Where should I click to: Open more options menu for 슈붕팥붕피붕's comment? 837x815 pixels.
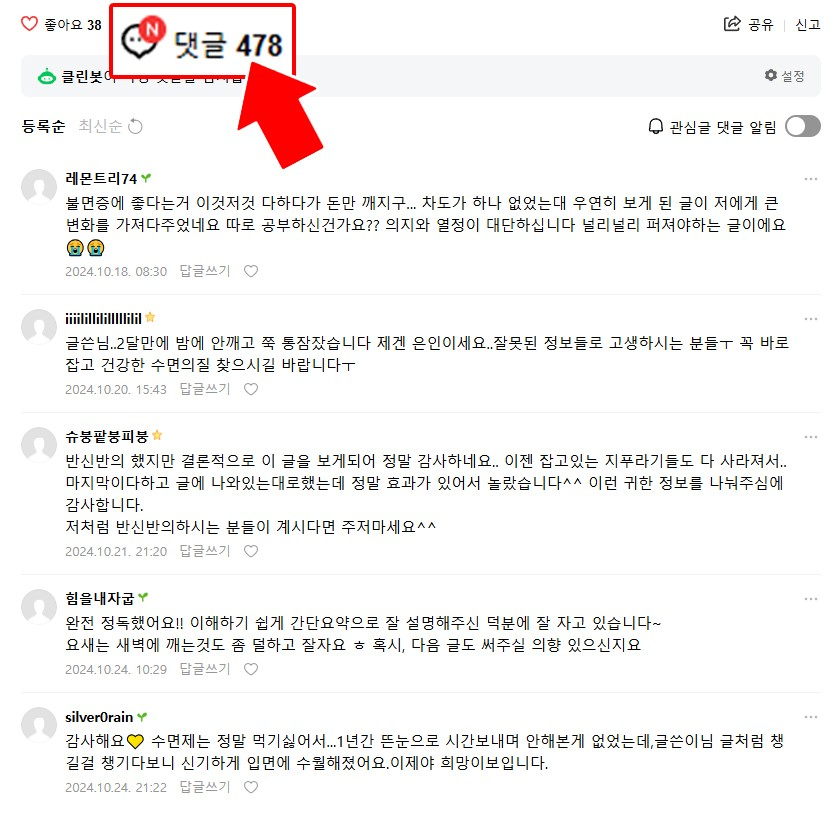(x=810, y=437)
